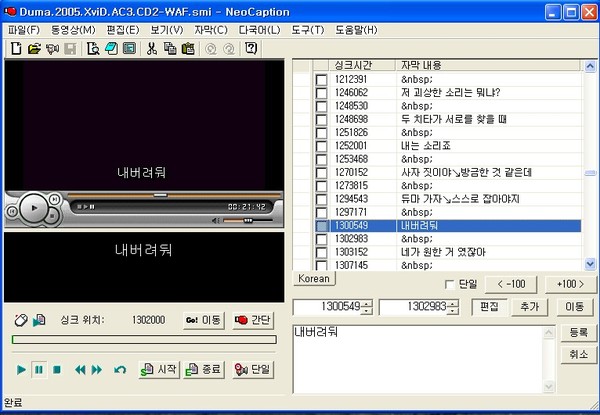Click the Help question mark icon
Image resolution: width=600 pixels, height=415 pixels.
click(250, 48)
